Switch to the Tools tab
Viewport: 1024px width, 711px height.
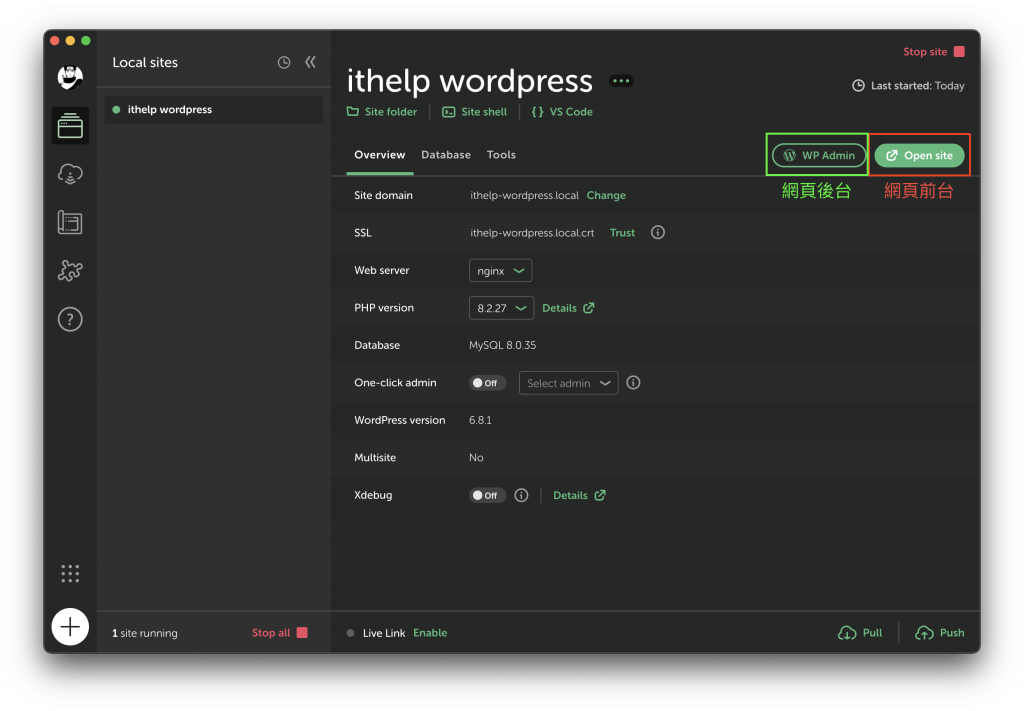[501, 155]
